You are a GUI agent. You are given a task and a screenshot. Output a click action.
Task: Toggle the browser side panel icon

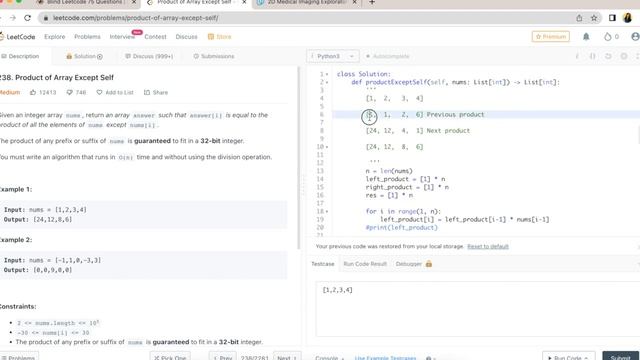click(612, 18)
